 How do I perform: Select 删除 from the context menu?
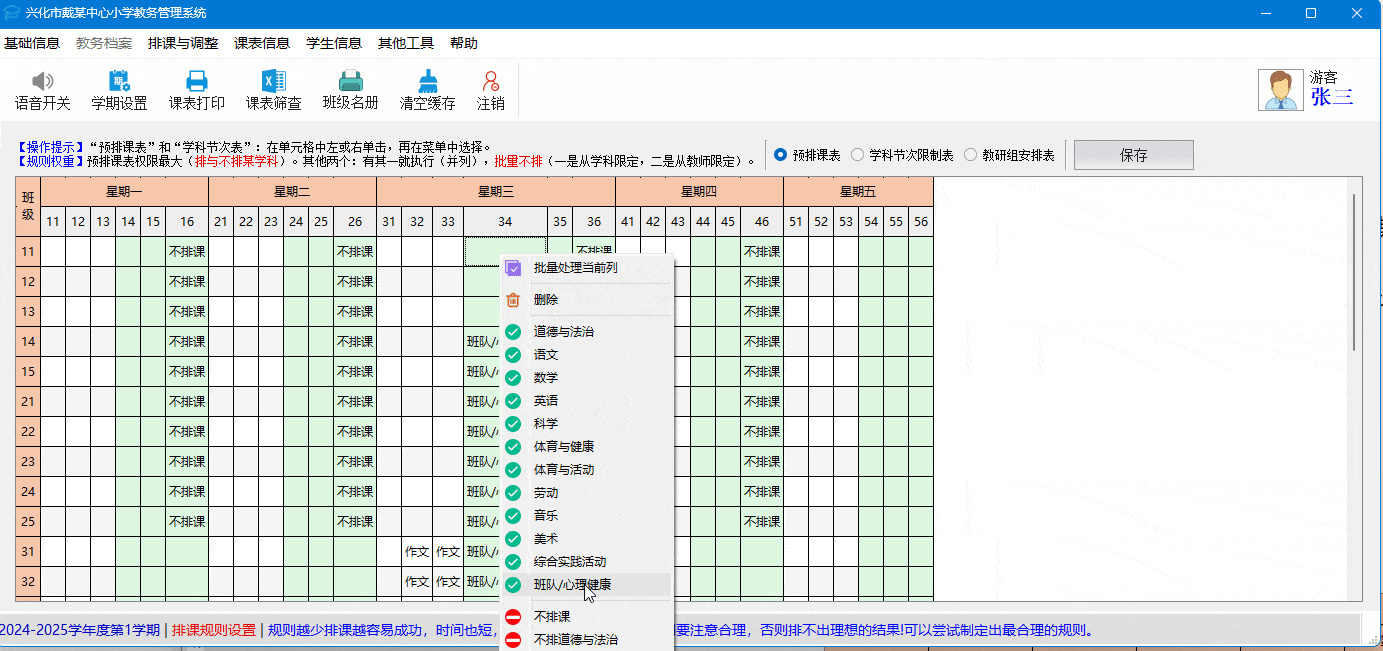click(x=546, y=299)
